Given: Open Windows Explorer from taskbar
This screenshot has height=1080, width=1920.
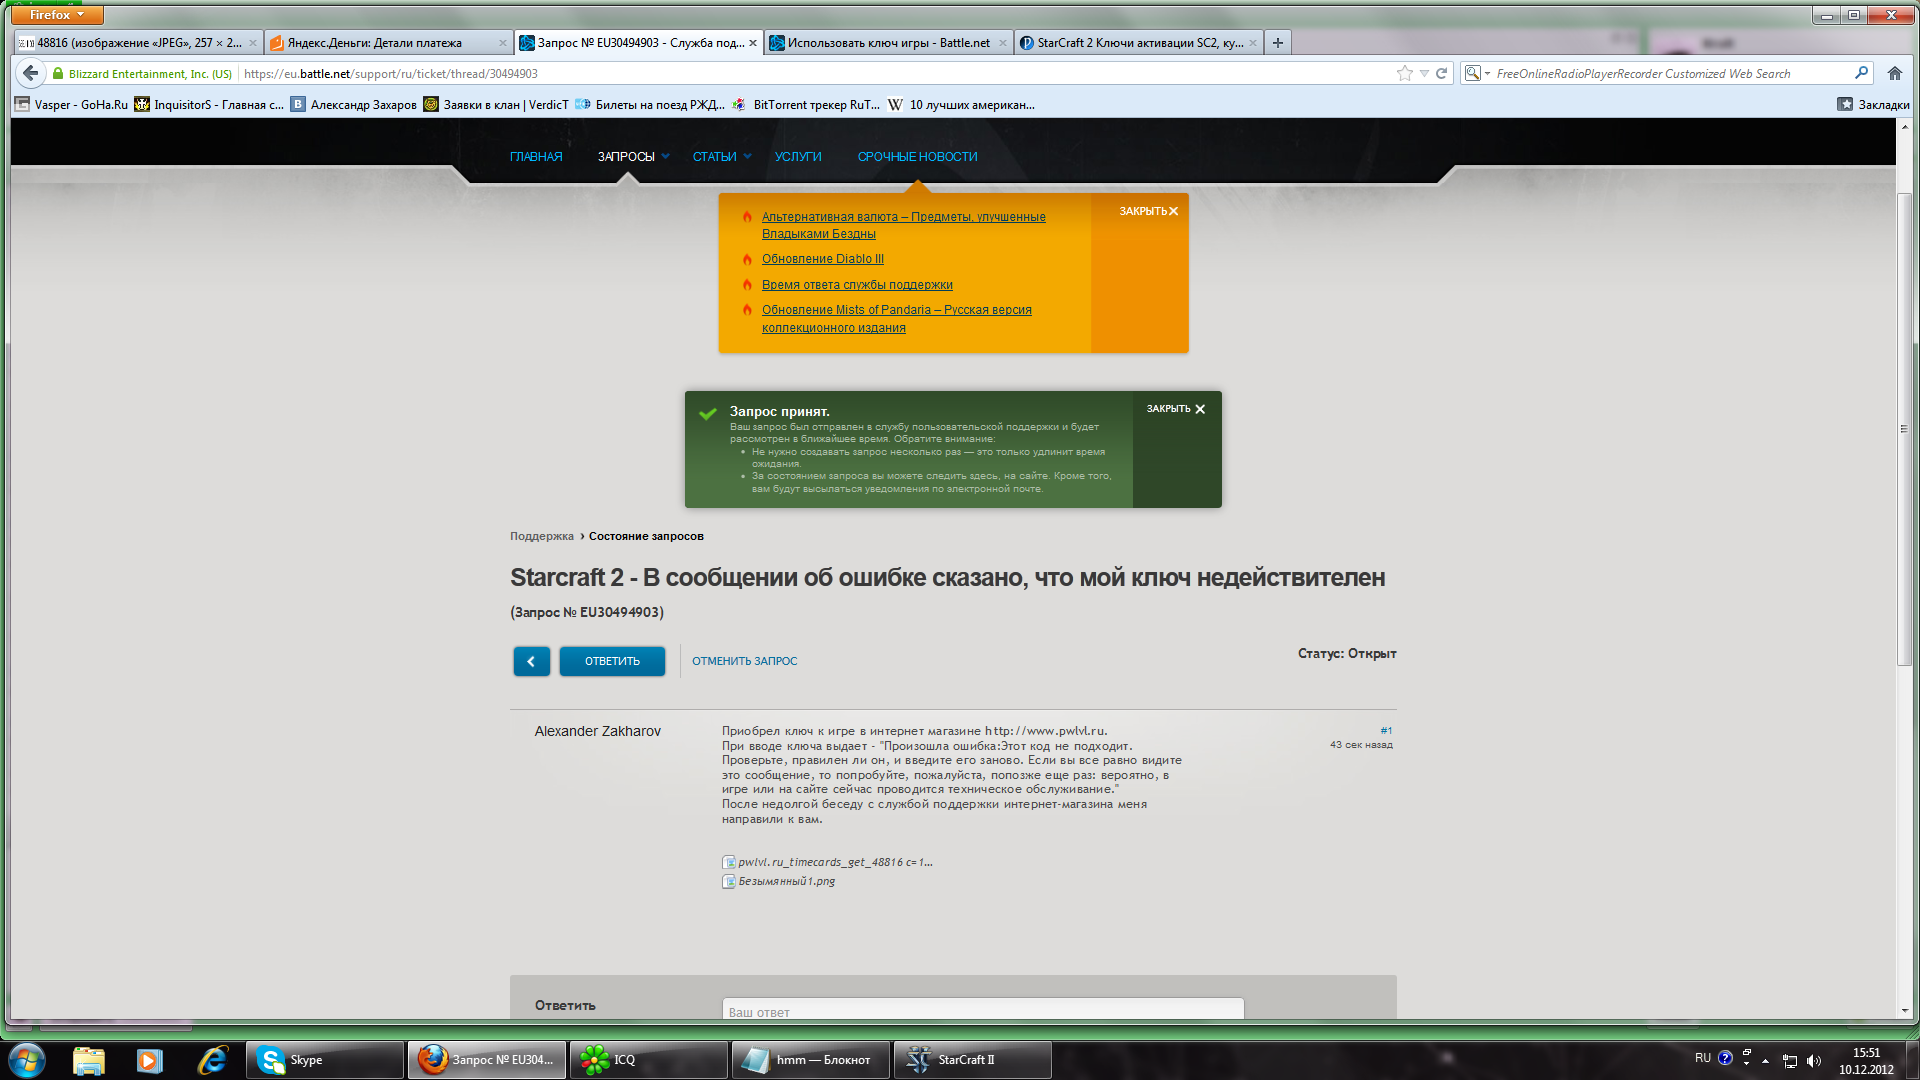Looking at the screenshot, I should click(x=89, y=1060).
